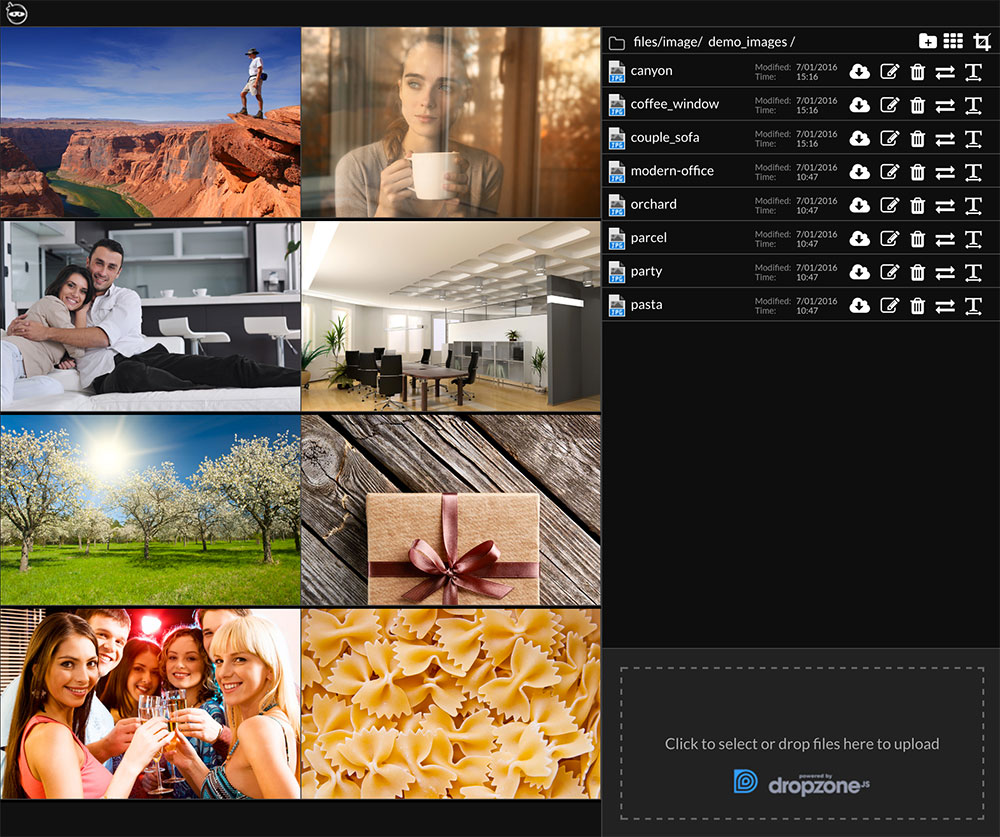Rename coffee_window using text icon

click(973, 105)
